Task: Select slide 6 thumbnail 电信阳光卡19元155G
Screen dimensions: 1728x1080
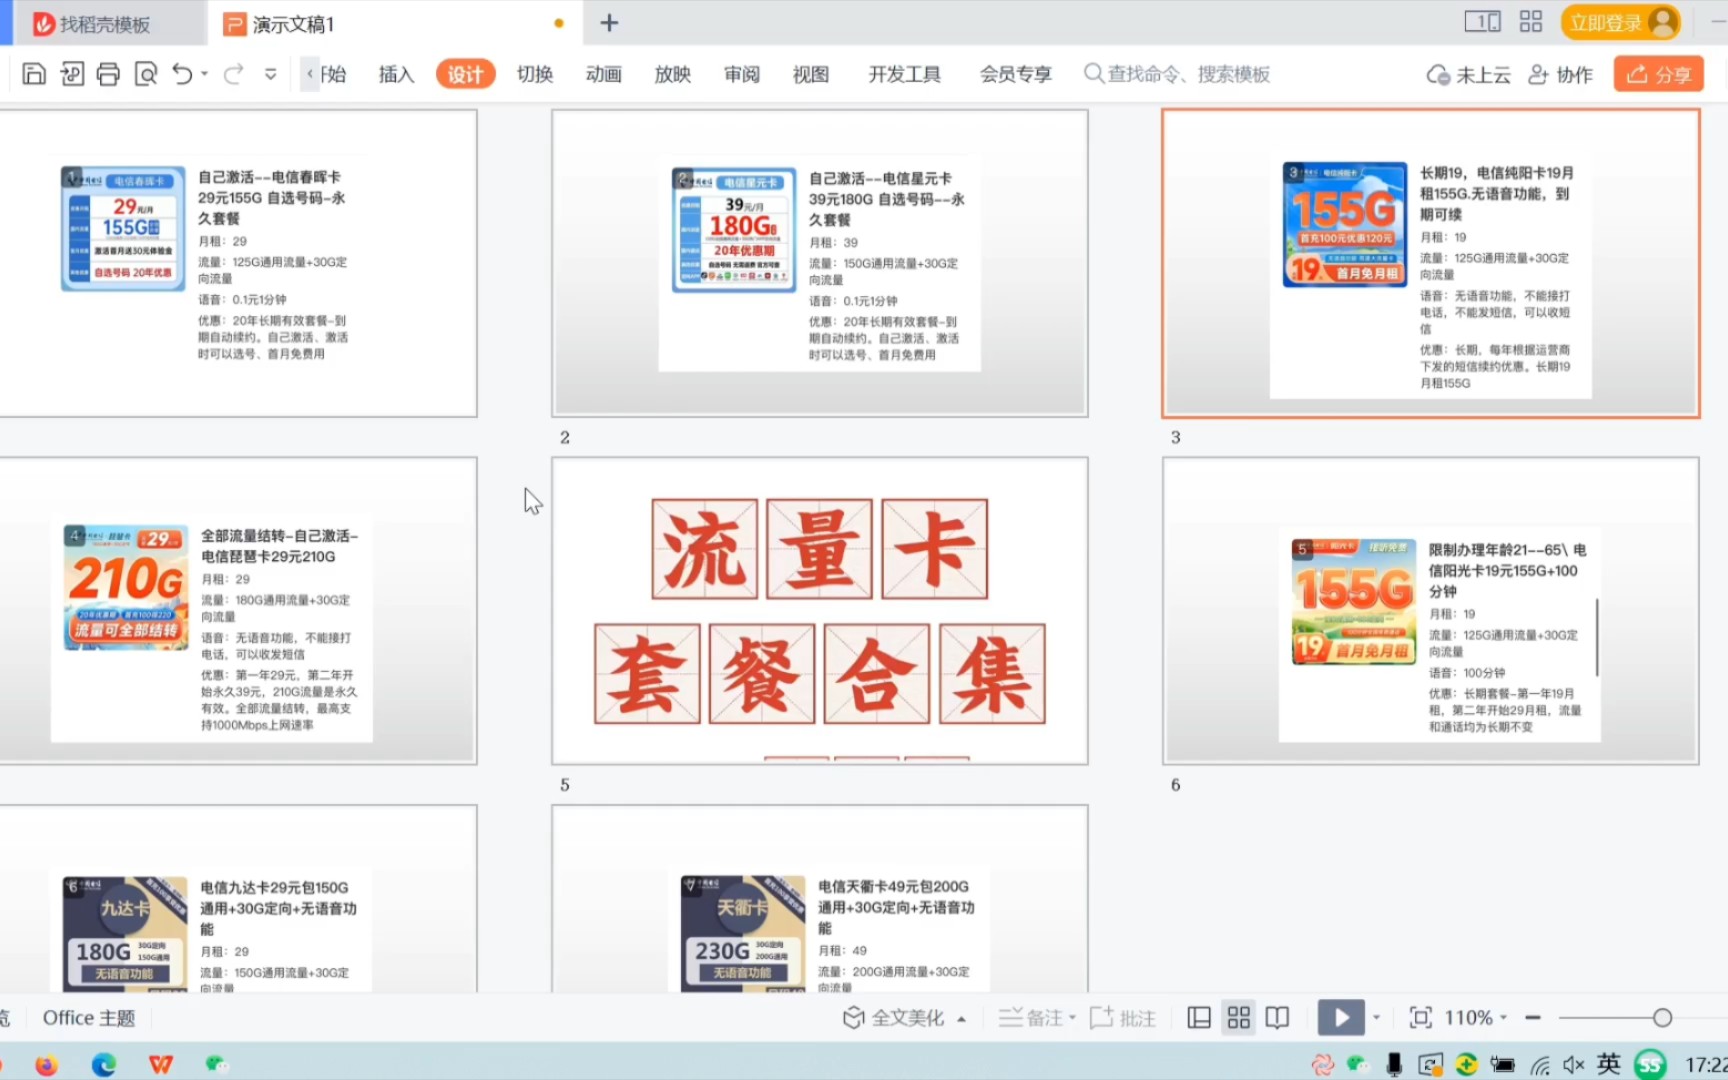Action: click(x=1431, y=611)
